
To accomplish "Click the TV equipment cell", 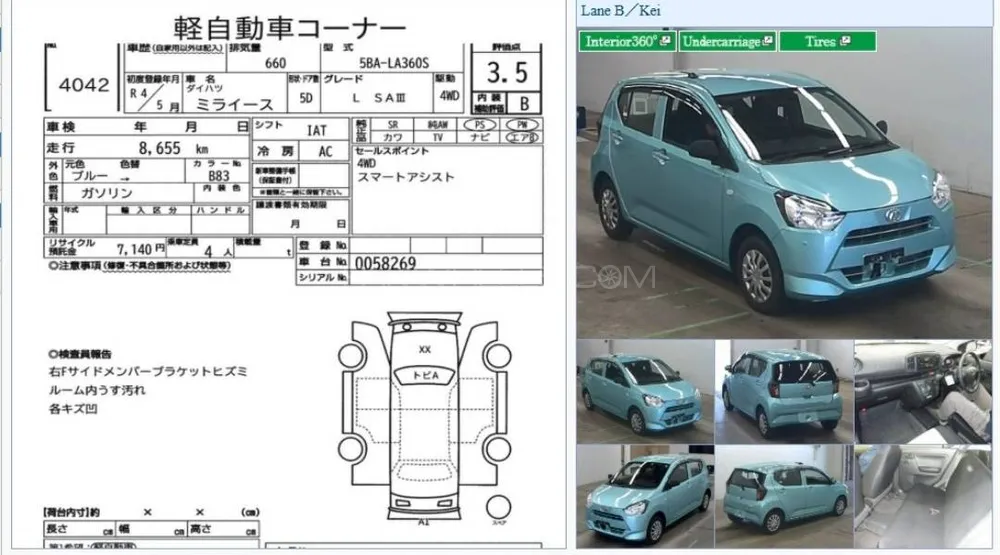I will [438, 137].
